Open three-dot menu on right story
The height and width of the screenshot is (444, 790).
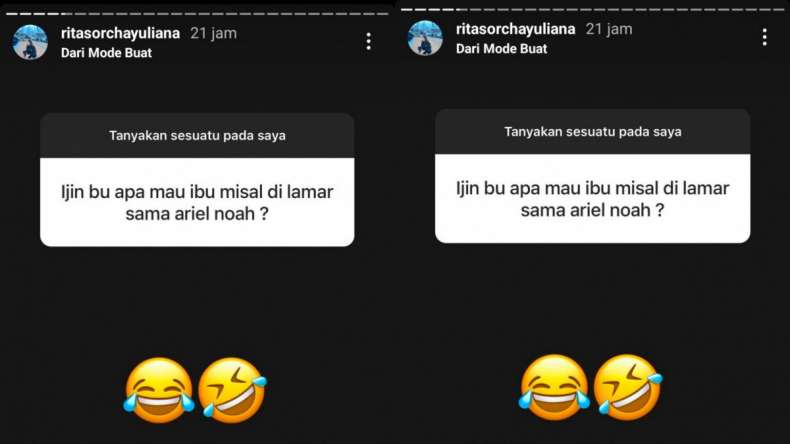(764, 37)
